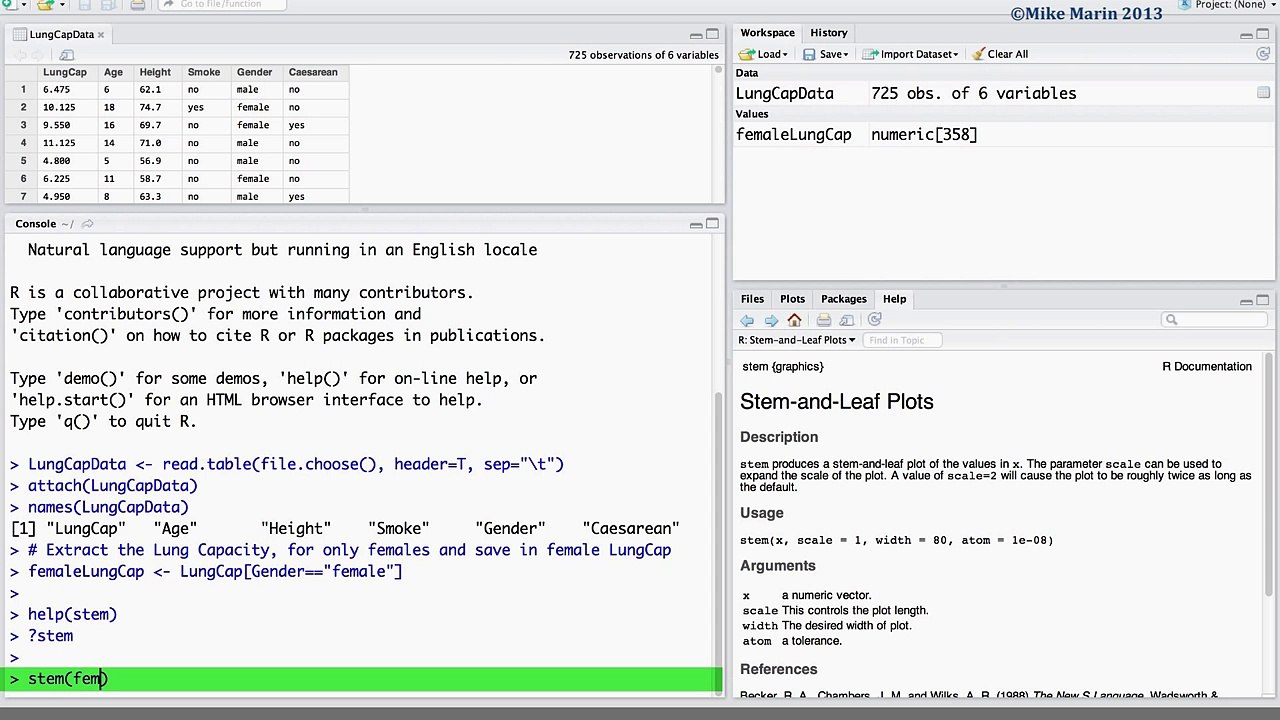The width and height of the screenshot is (1280, 720).
Task: Open the Plots tab
Action: point(792,299)
